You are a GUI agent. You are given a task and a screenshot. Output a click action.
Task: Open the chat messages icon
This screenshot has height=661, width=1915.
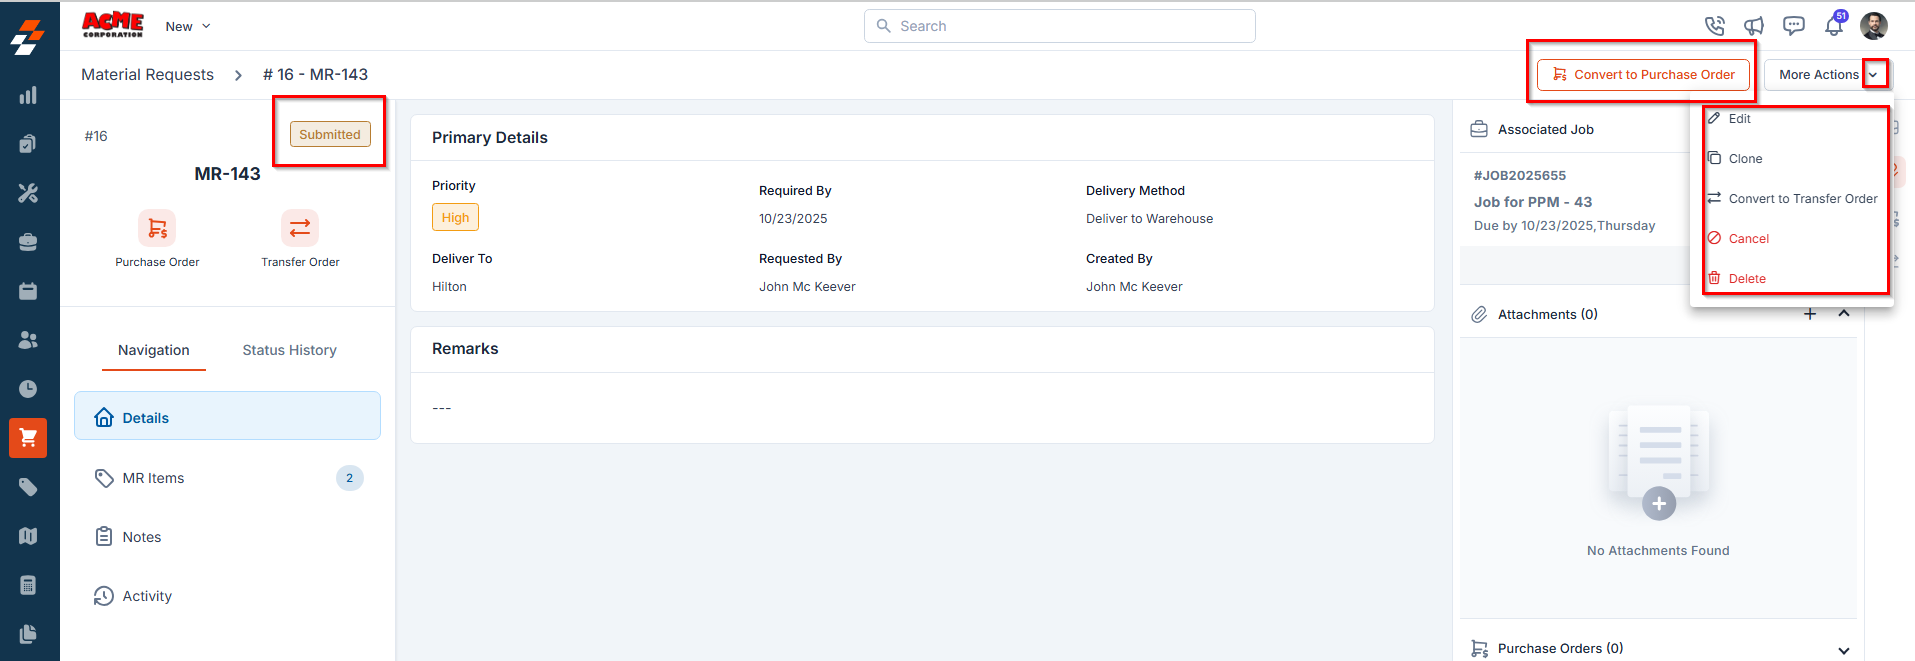[1794, 26]
